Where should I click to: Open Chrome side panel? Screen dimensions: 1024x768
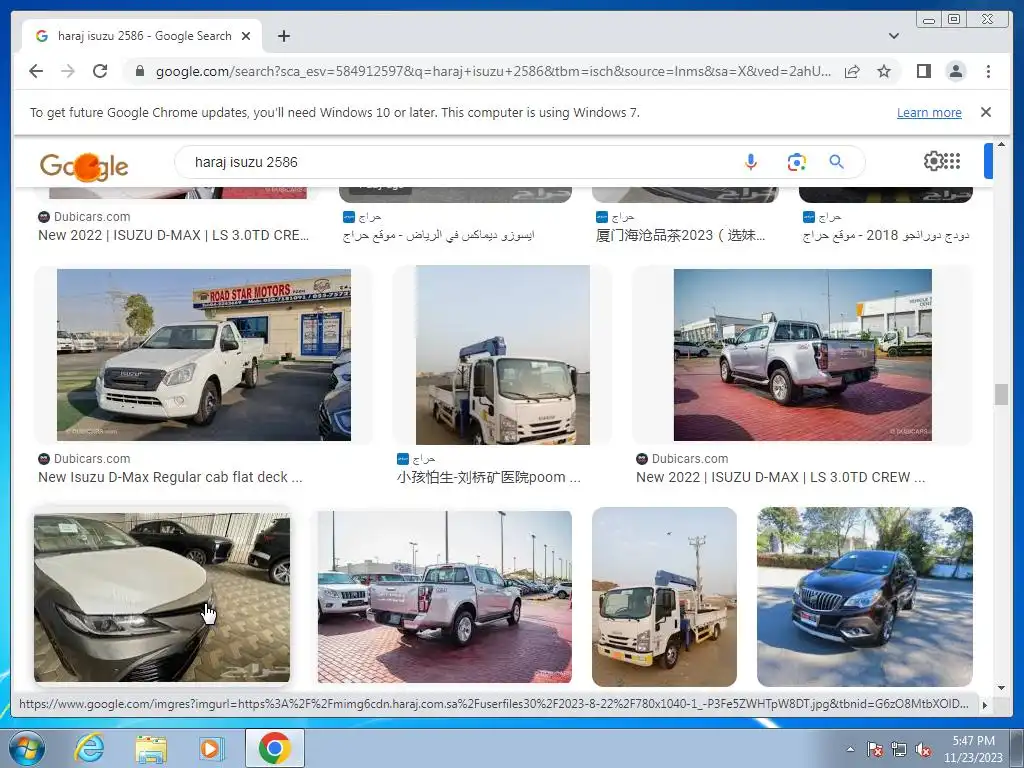click(x=923, y=71)
